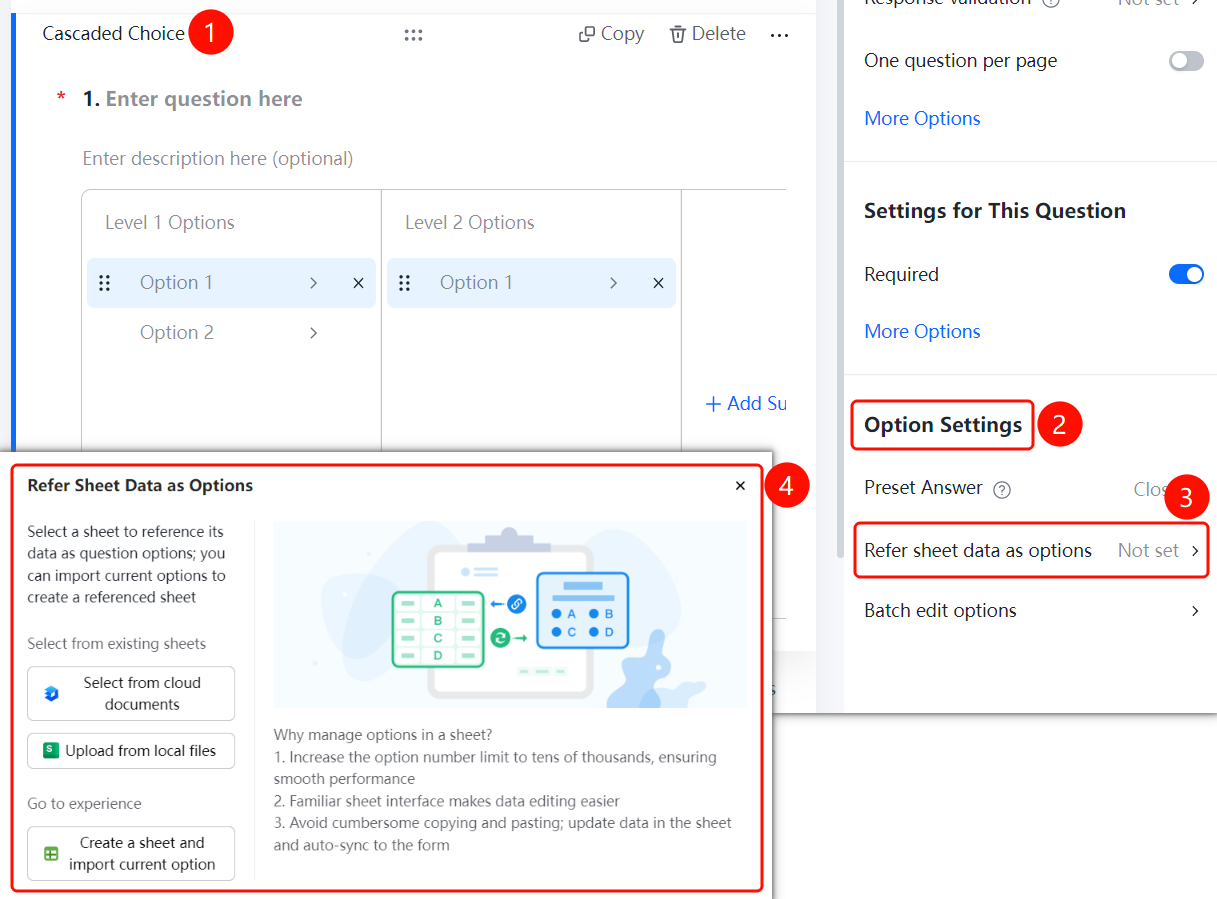This screenshot has width=1217, height=899.
Task: Open Batch edit options chevron
Action: tap(1195, 610)
